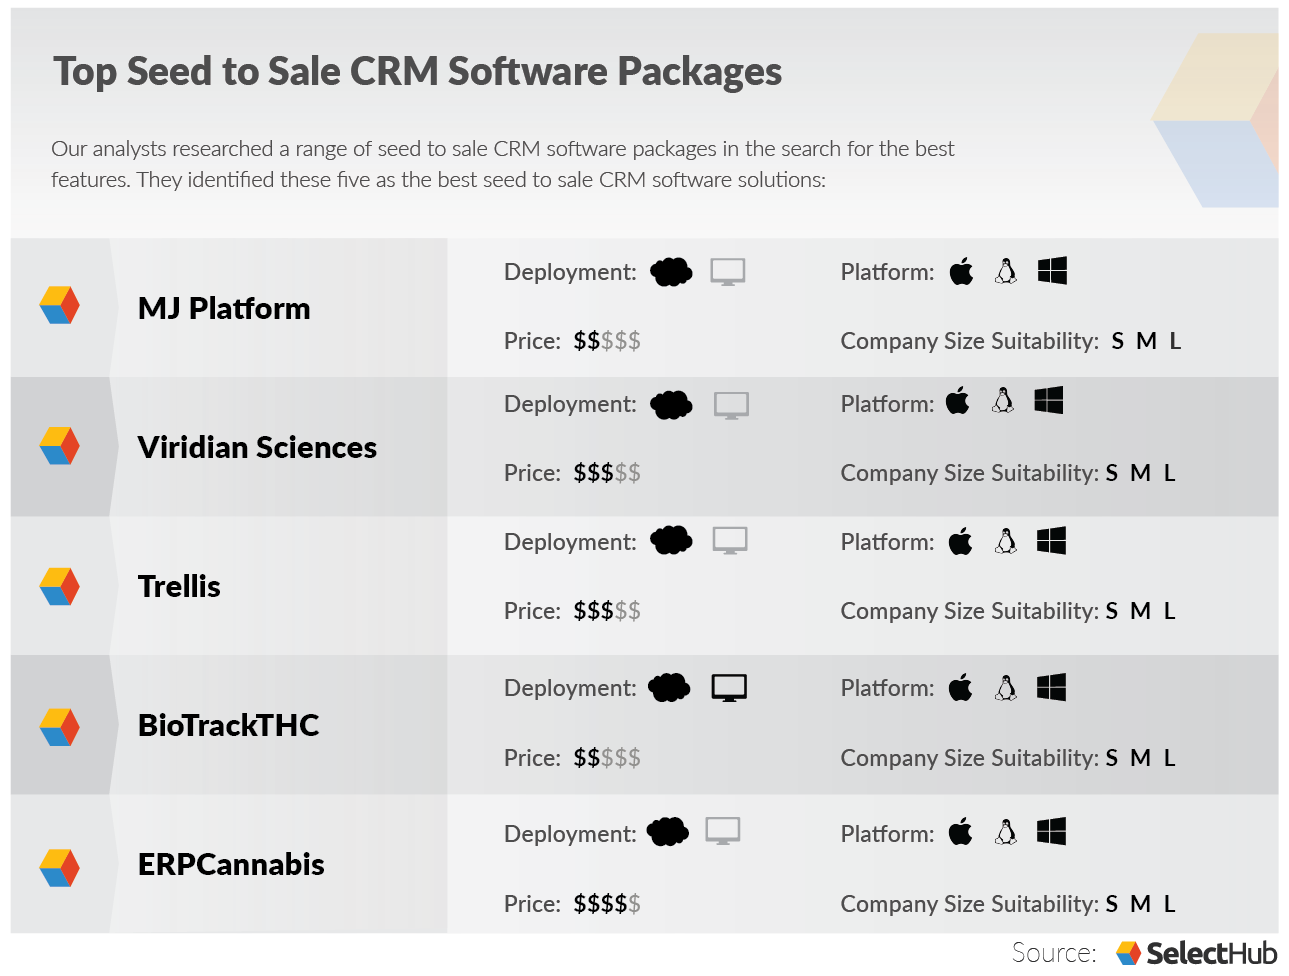Click the cloud icon in ERPCannabis row
The image size is (1289, 976).
[x=668, y=831]
